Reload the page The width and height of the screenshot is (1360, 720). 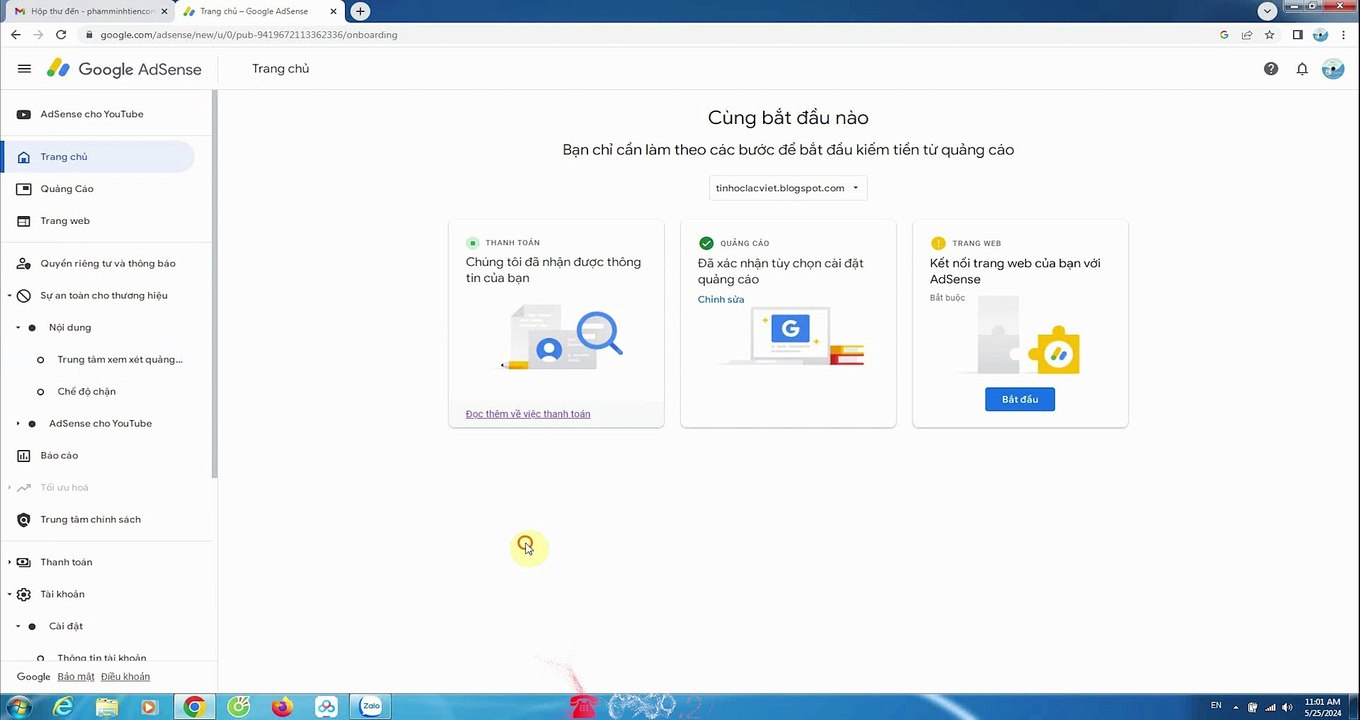61,34
